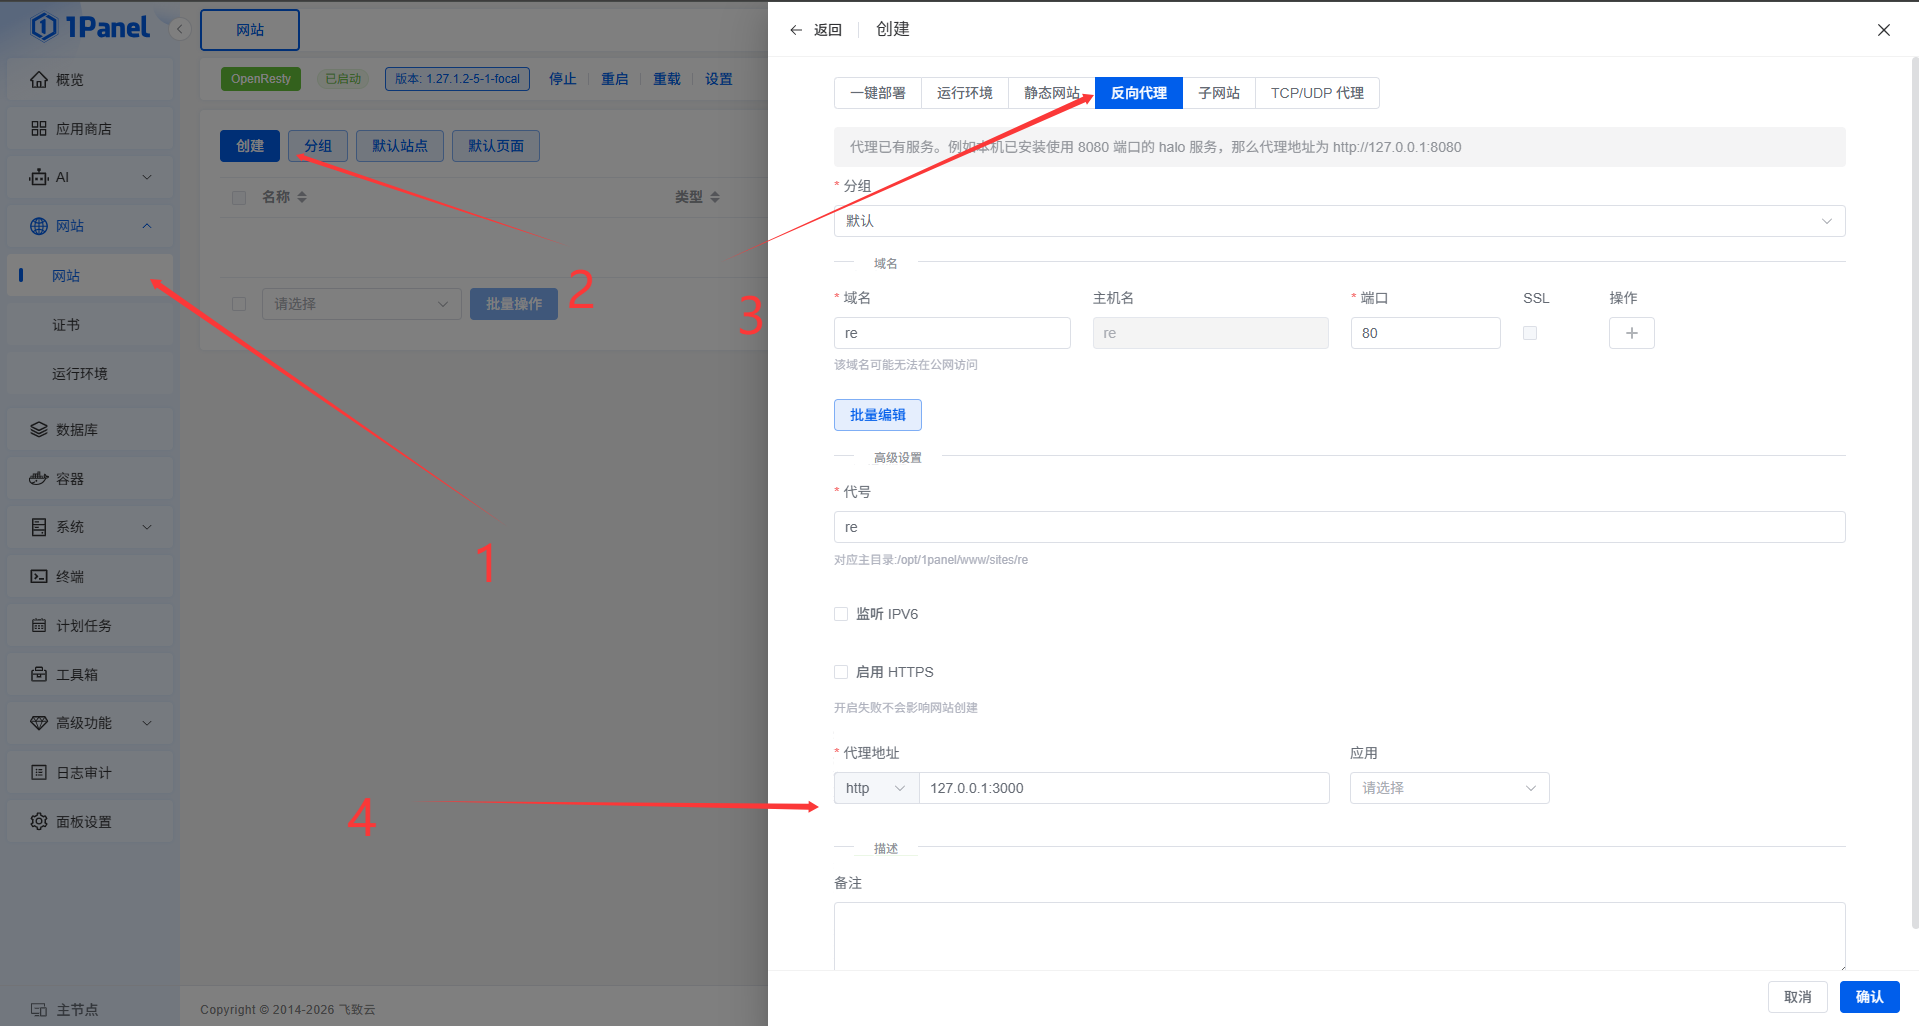Screen dimensions: 1919x1026
Task: Click the 批量编辑 batch edit button
Action: [877, 415]
